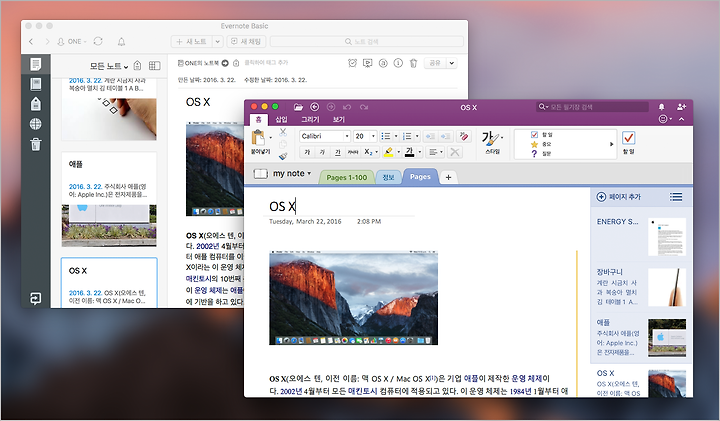This screenshot has width=720, height=421.
Task: Click the OneNote back navigation arrow
Action: [x=315, y=107]
